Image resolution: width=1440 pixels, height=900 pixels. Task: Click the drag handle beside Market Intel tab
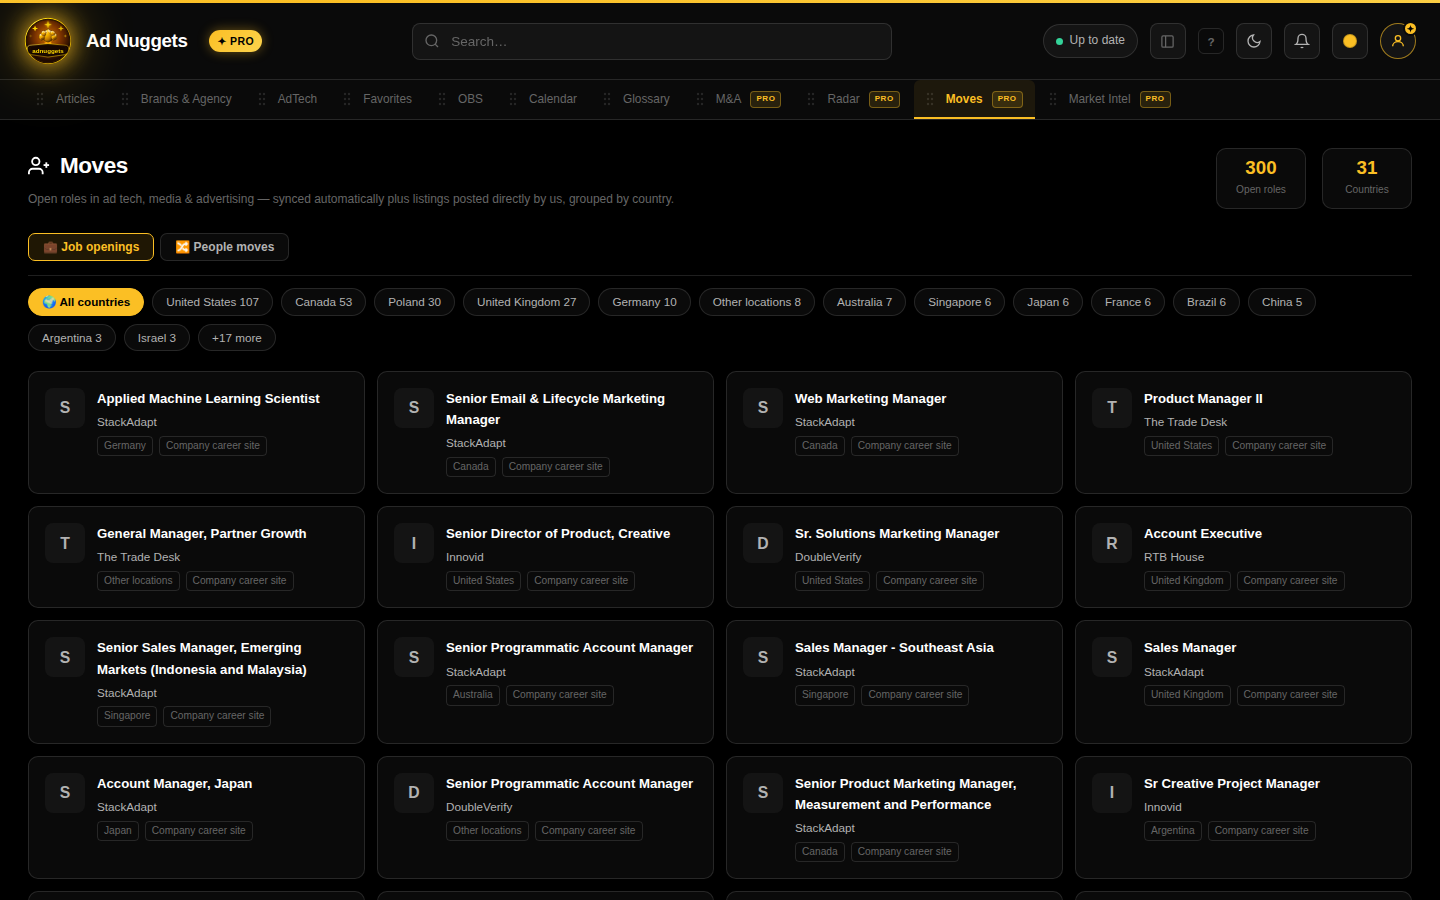click(1053, 99)
